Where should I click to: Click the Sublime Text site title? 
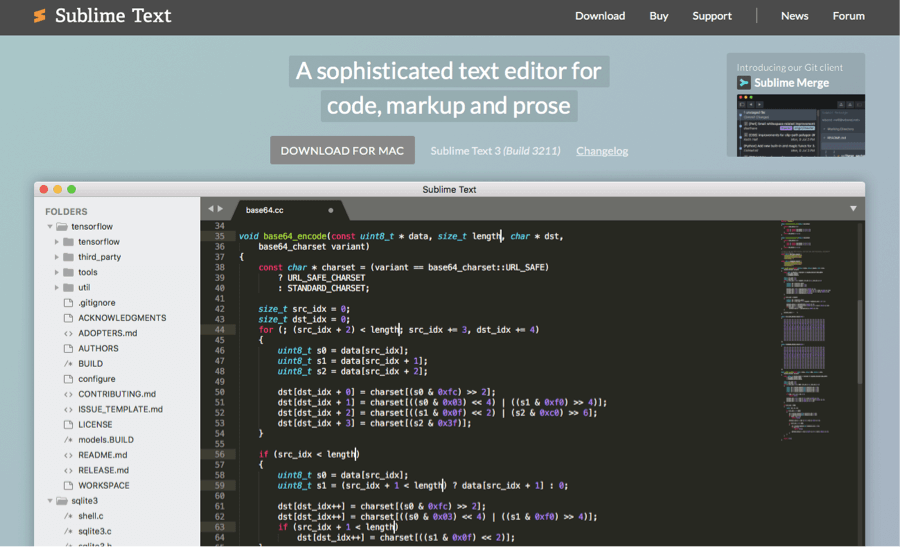(x=113, y=15)
